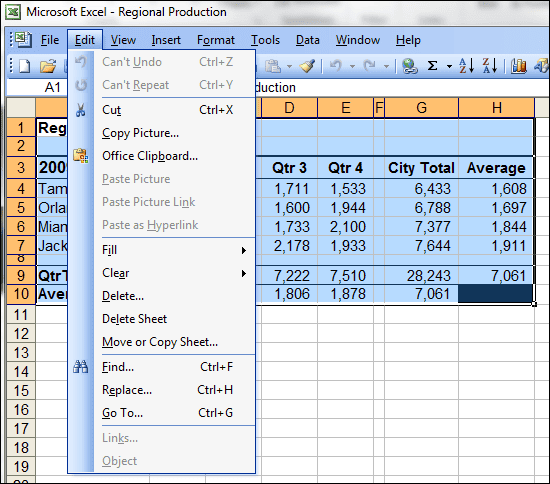
Task: Select narrow column F header
Action: tap(379, 108)
